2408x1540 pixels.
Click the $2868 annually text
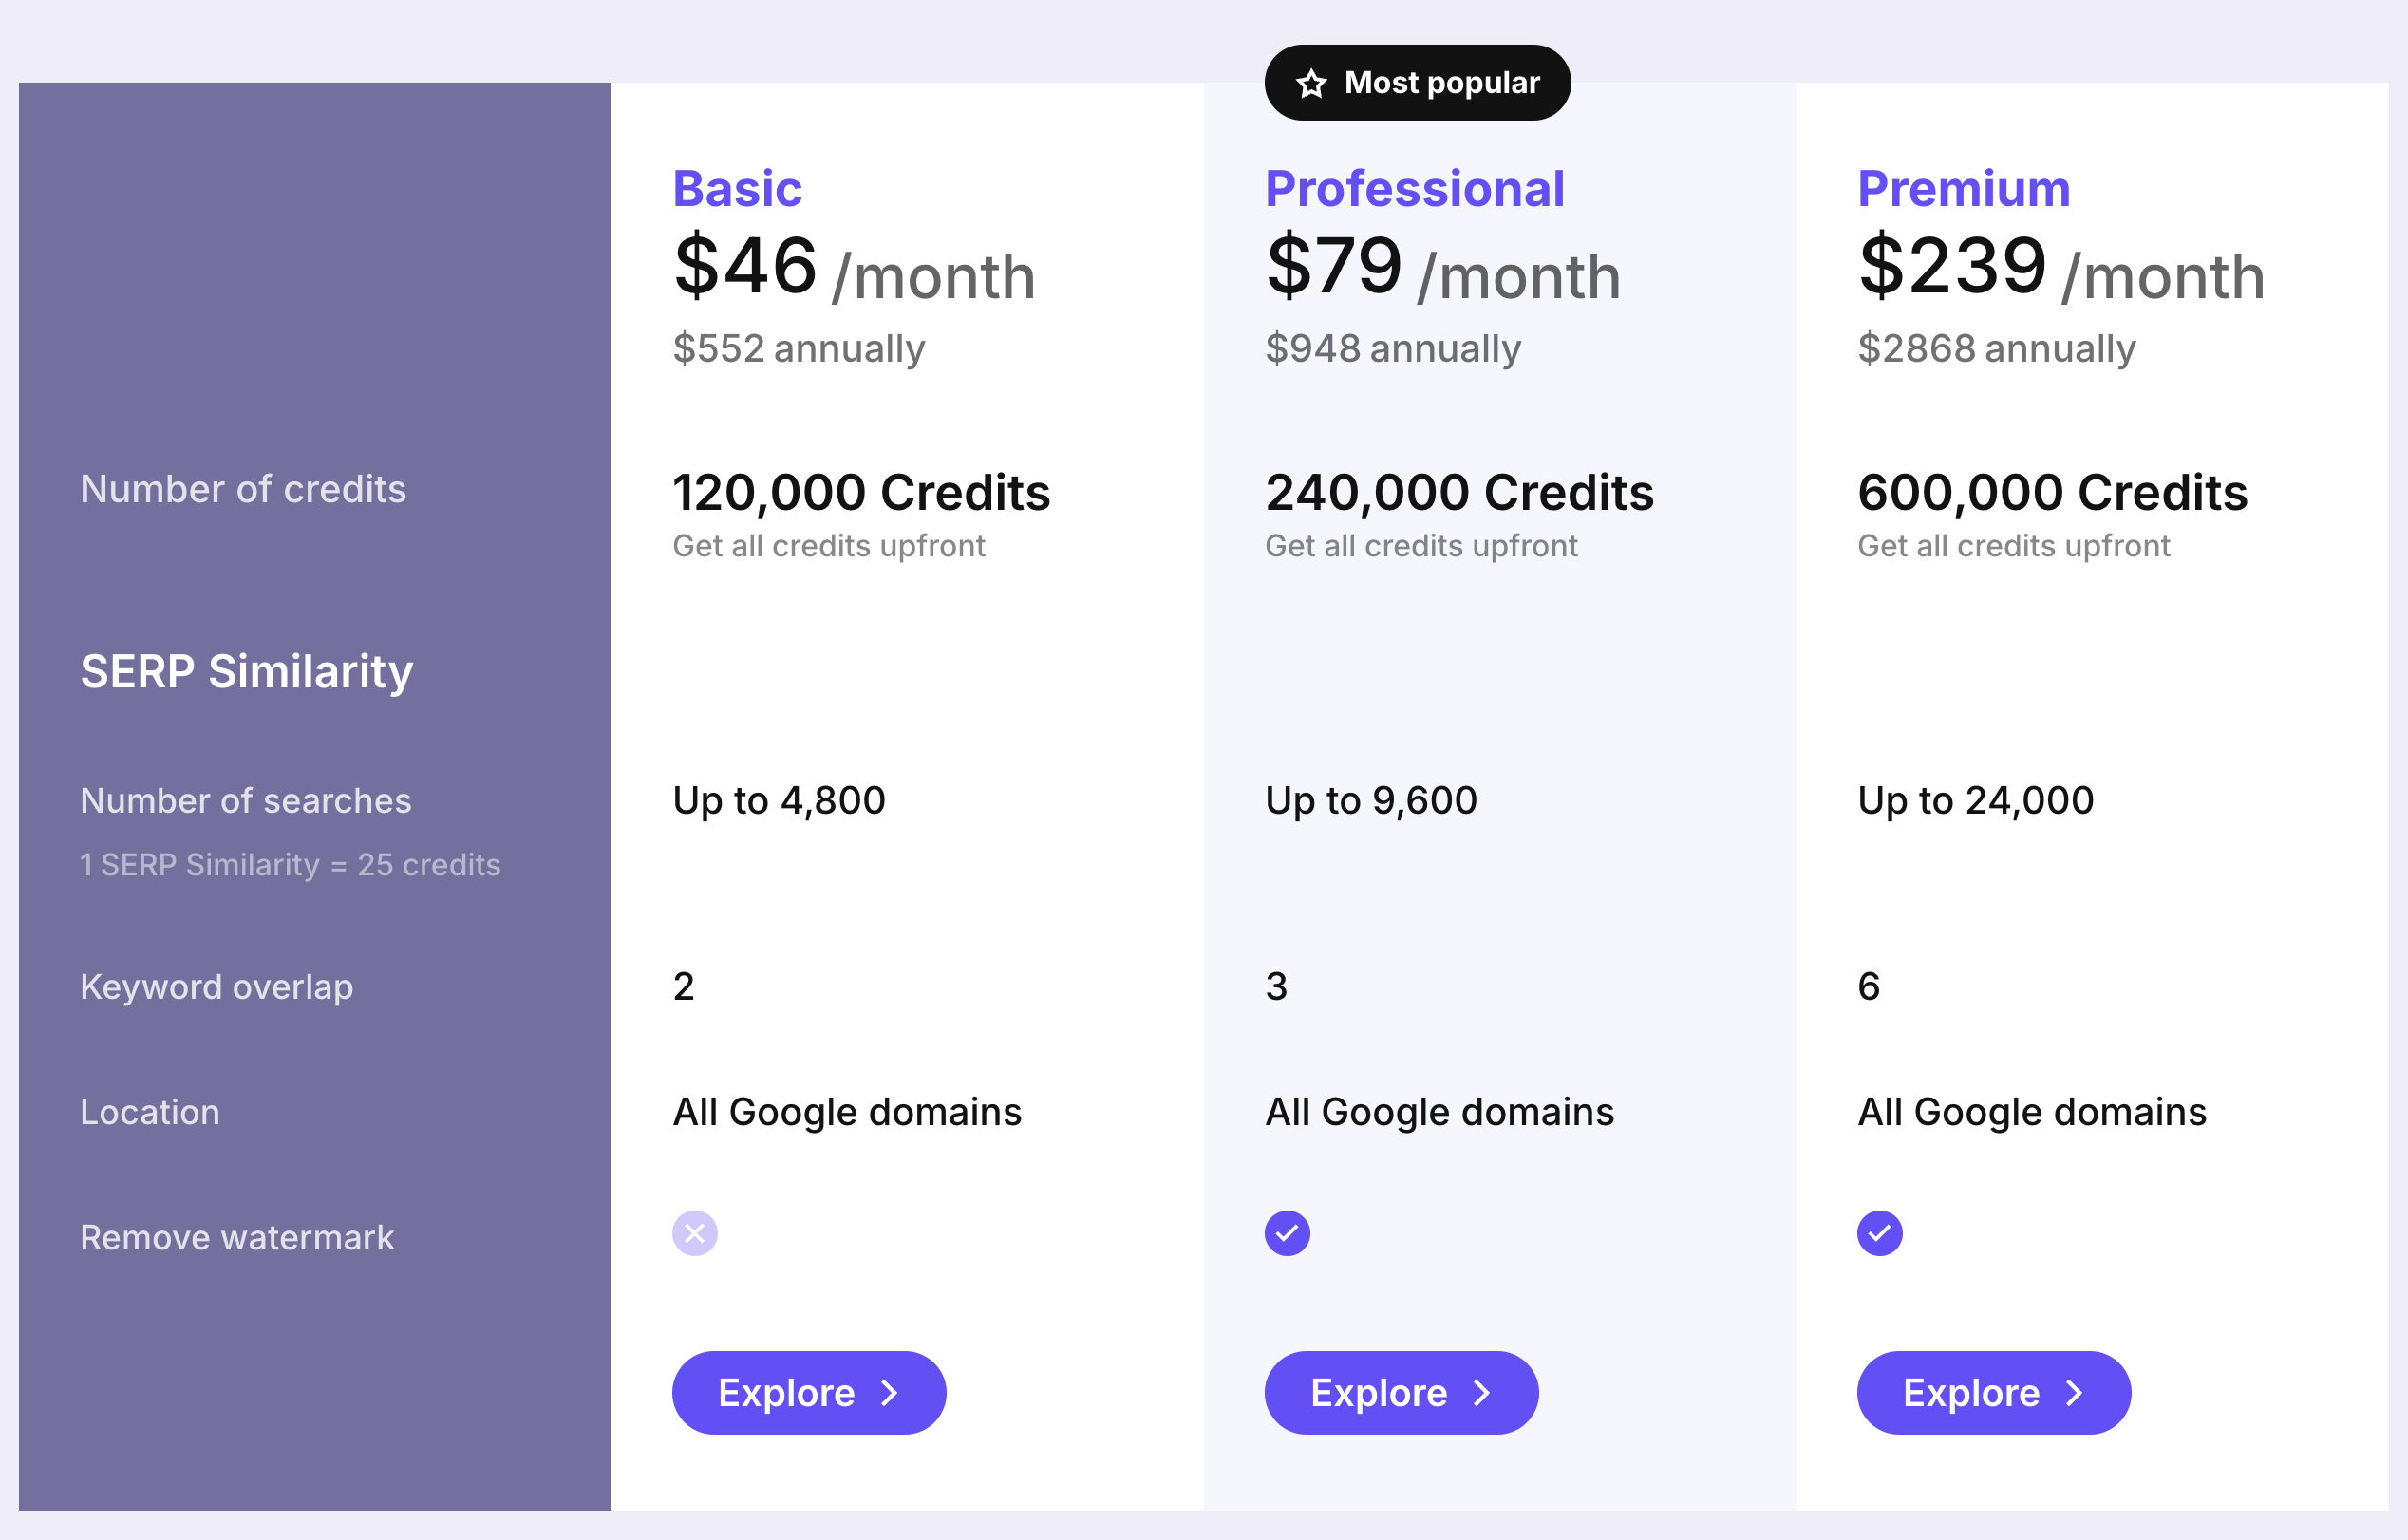click(1996, 348)
